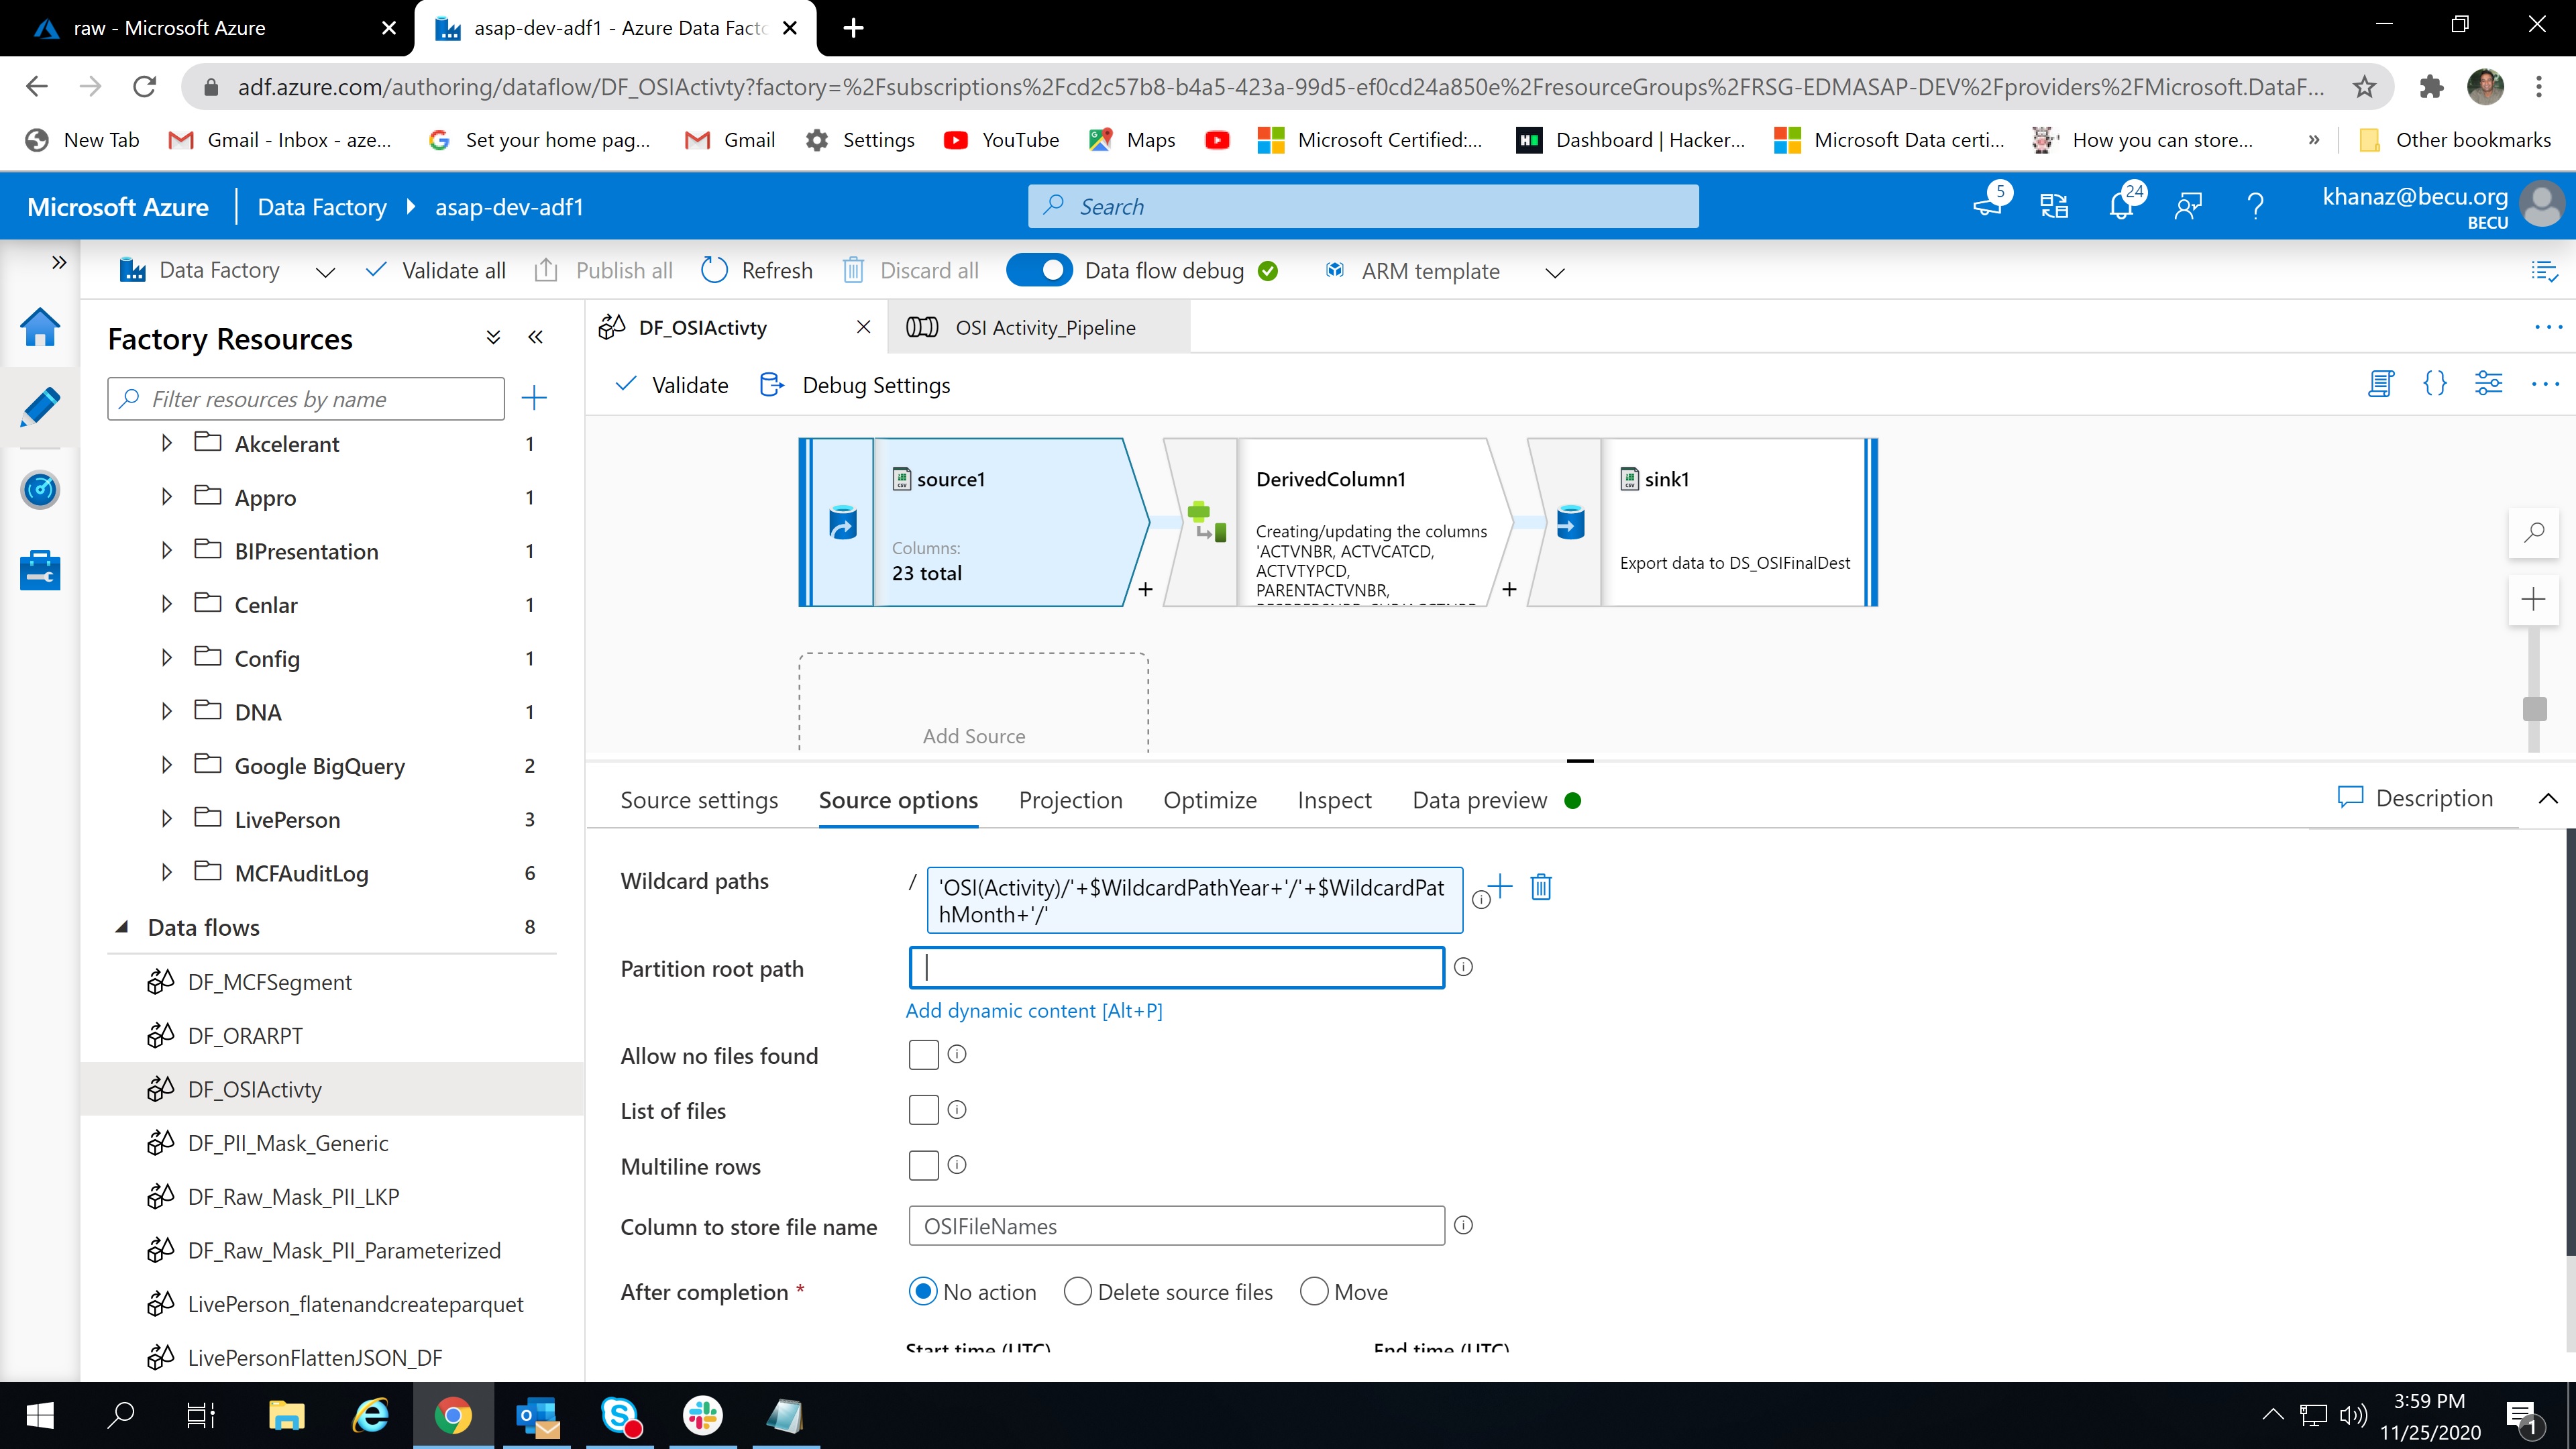2576x1449 pixels.
Task: Open Debug Settings
Action: pos(856,385)
